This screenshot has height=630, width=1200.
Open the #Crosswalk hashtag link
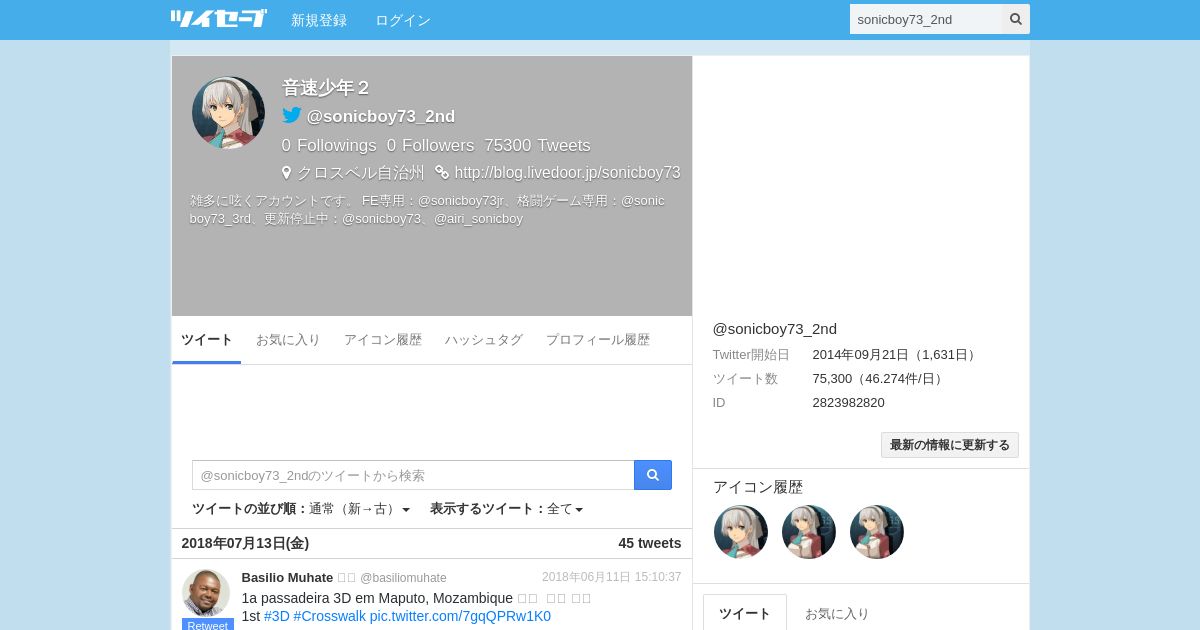coord(329,616)
